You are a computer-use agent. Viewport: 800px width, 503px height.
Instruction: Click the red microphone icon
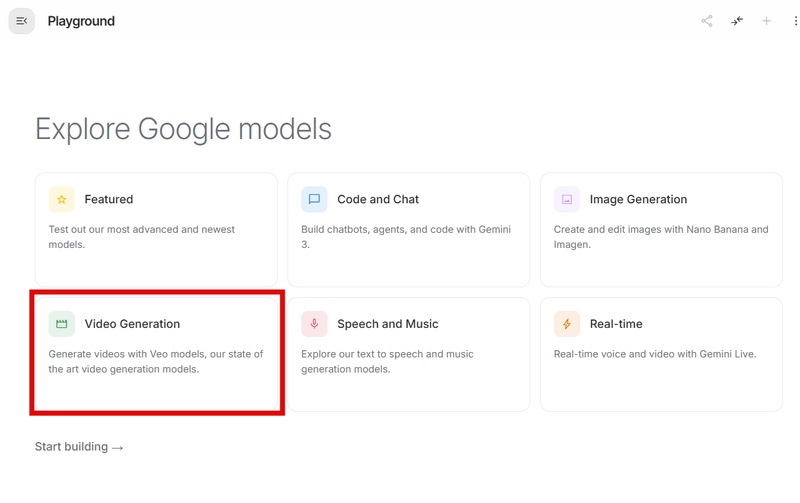tap(314, 324)
